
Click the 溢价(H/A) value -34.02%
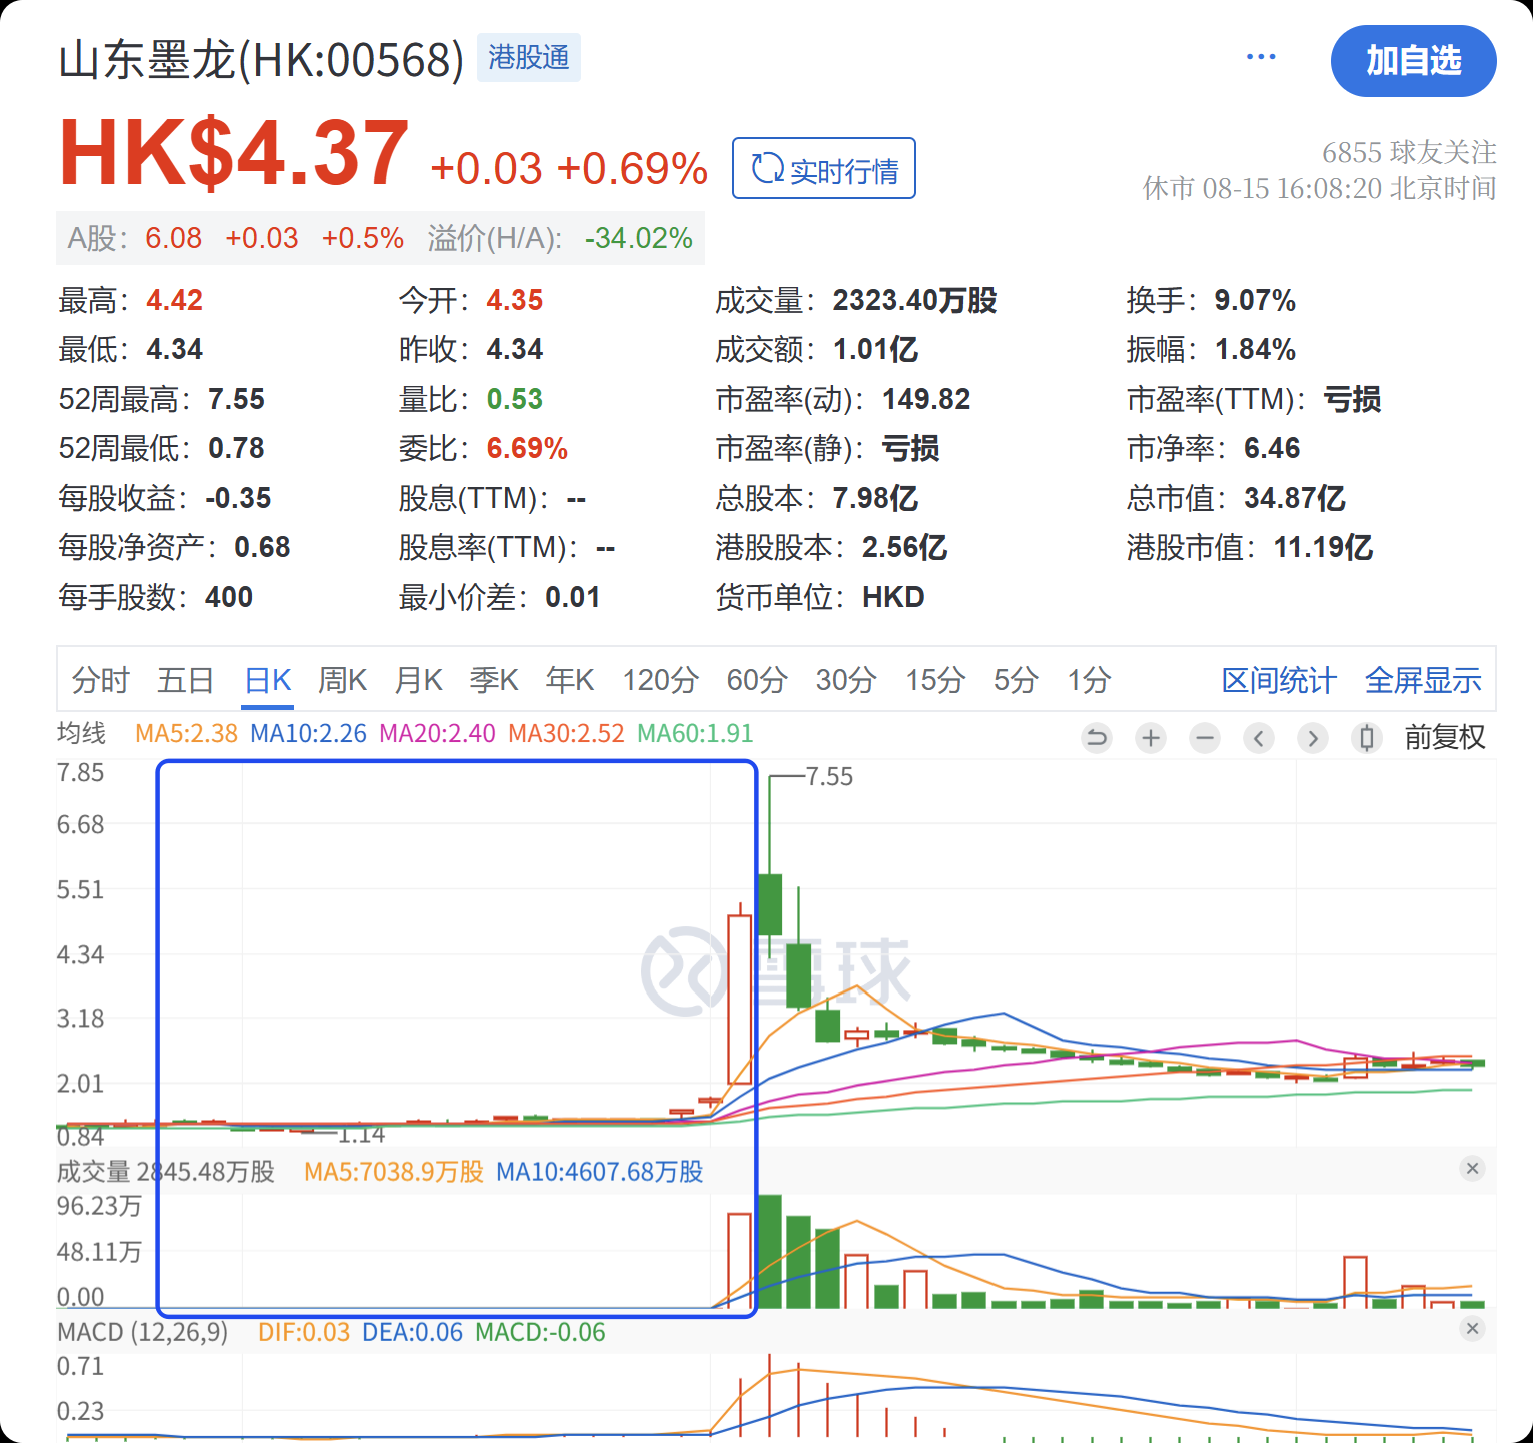[x=639, y=238]
